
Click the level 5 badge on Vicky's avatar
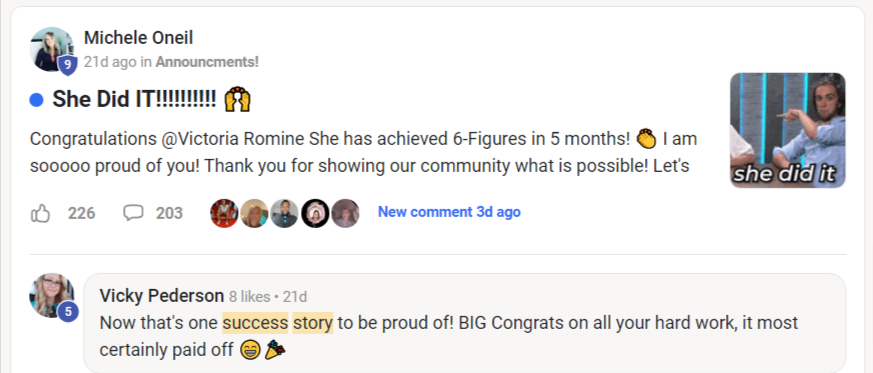[68, 312]
